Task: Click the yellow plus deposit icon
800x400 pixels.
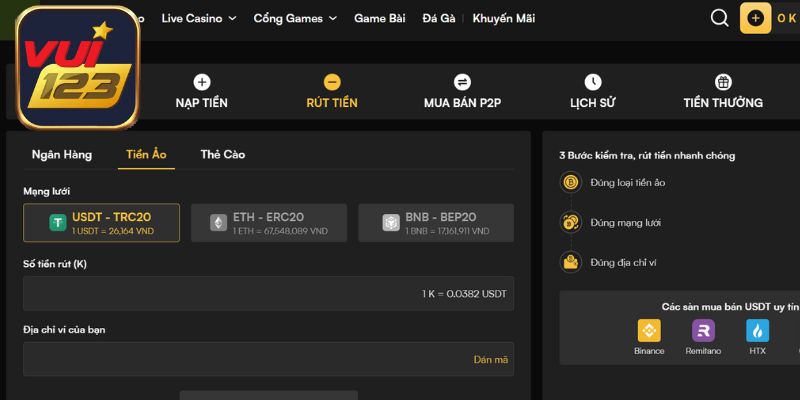Action: (x=755, y=18)
